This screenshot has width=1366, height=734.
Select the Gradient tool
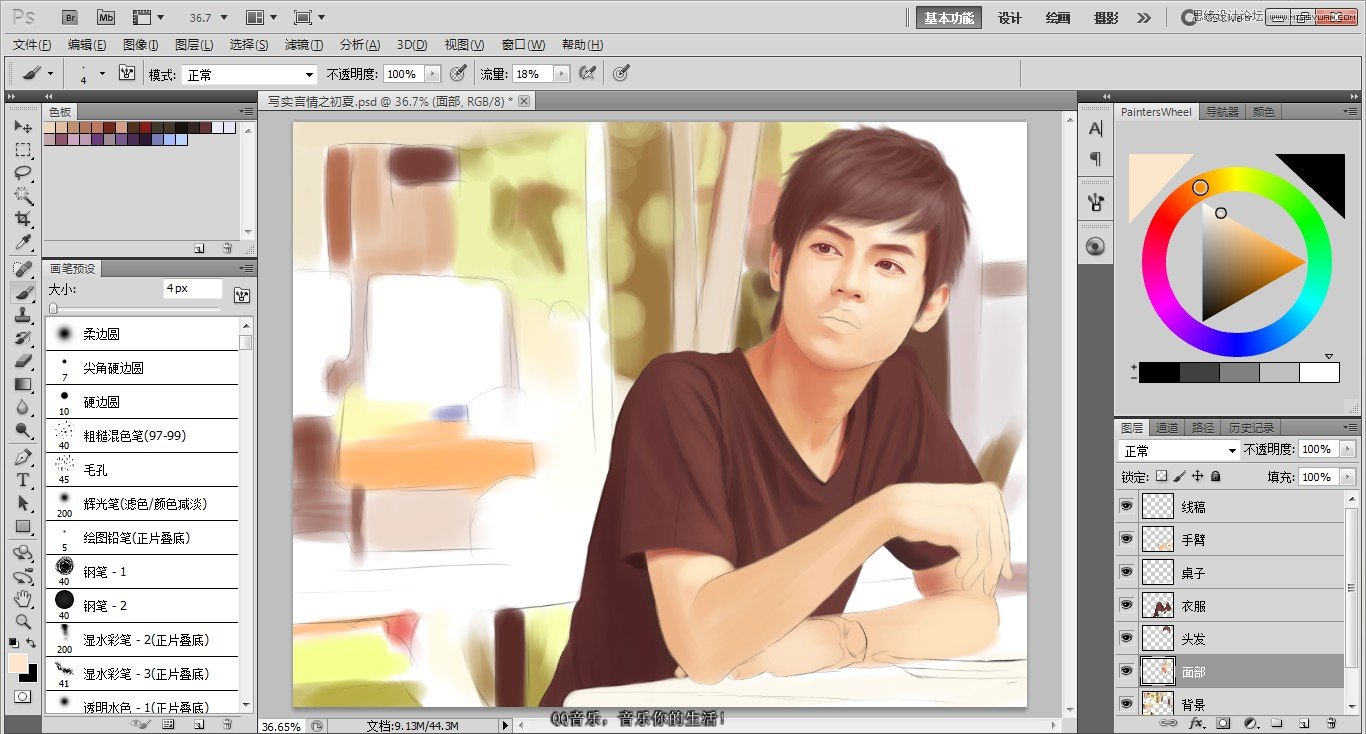pos(23,384)
